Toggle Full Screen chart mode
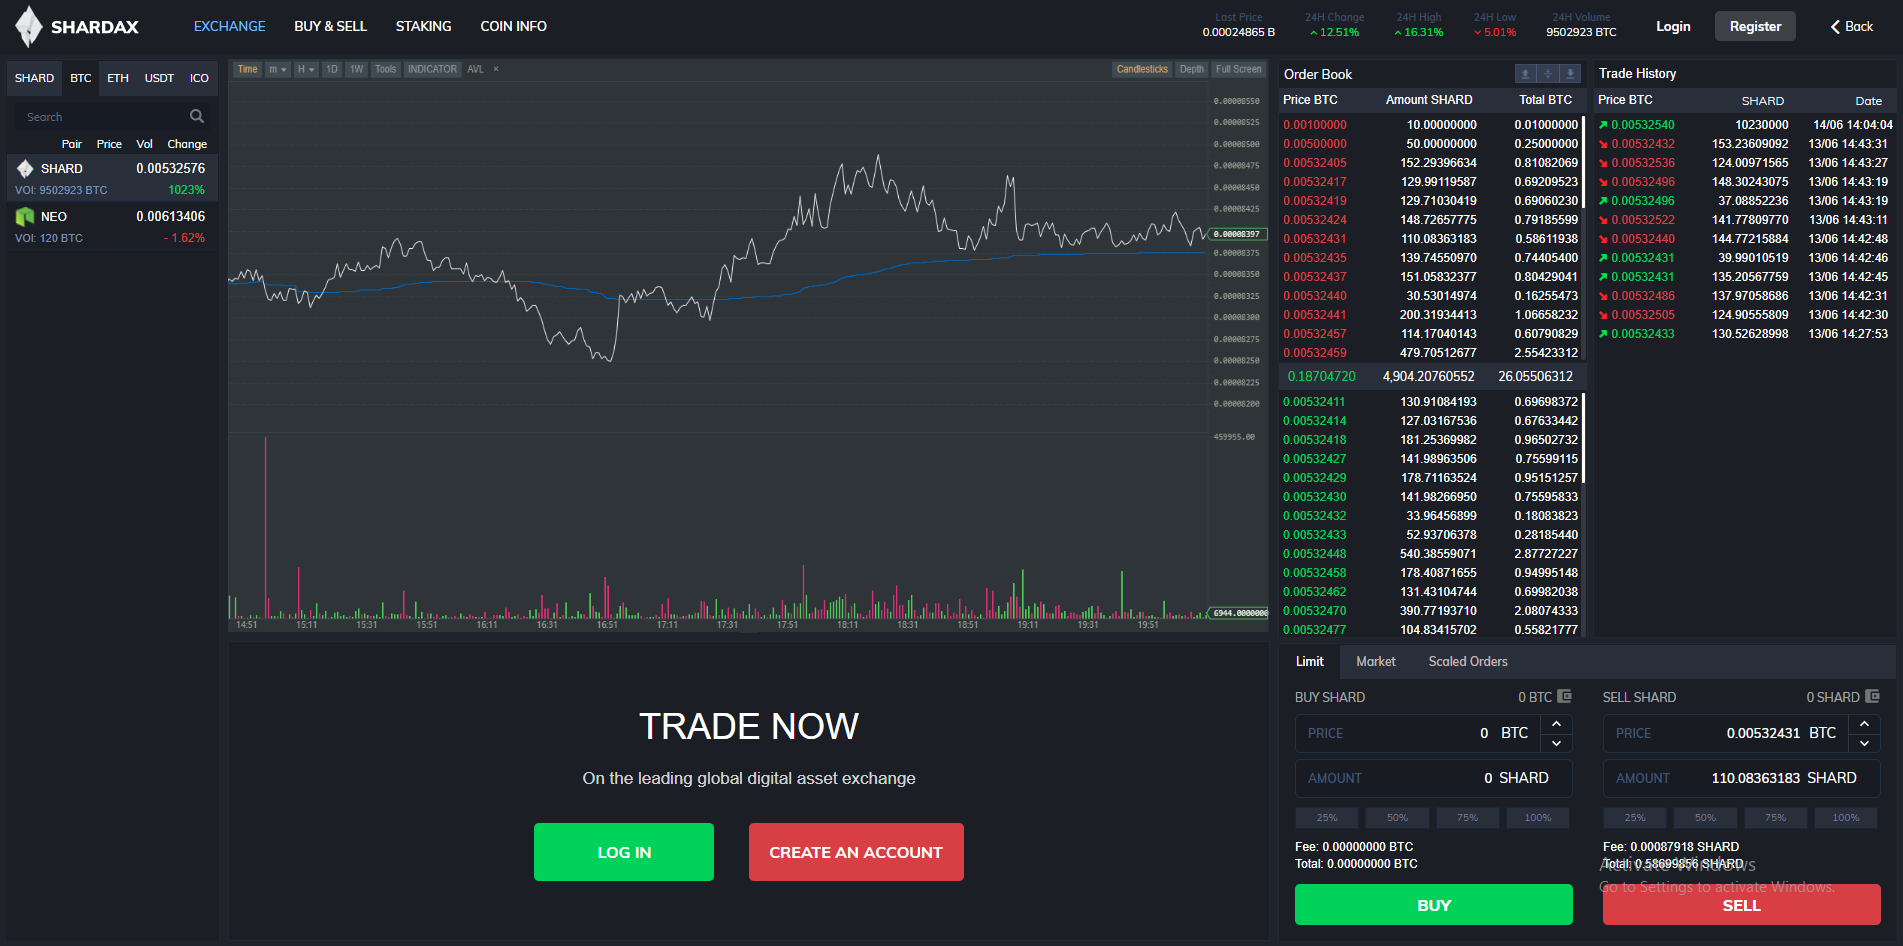Viewport: 1903px width, 946px height. coord(1239,69)
